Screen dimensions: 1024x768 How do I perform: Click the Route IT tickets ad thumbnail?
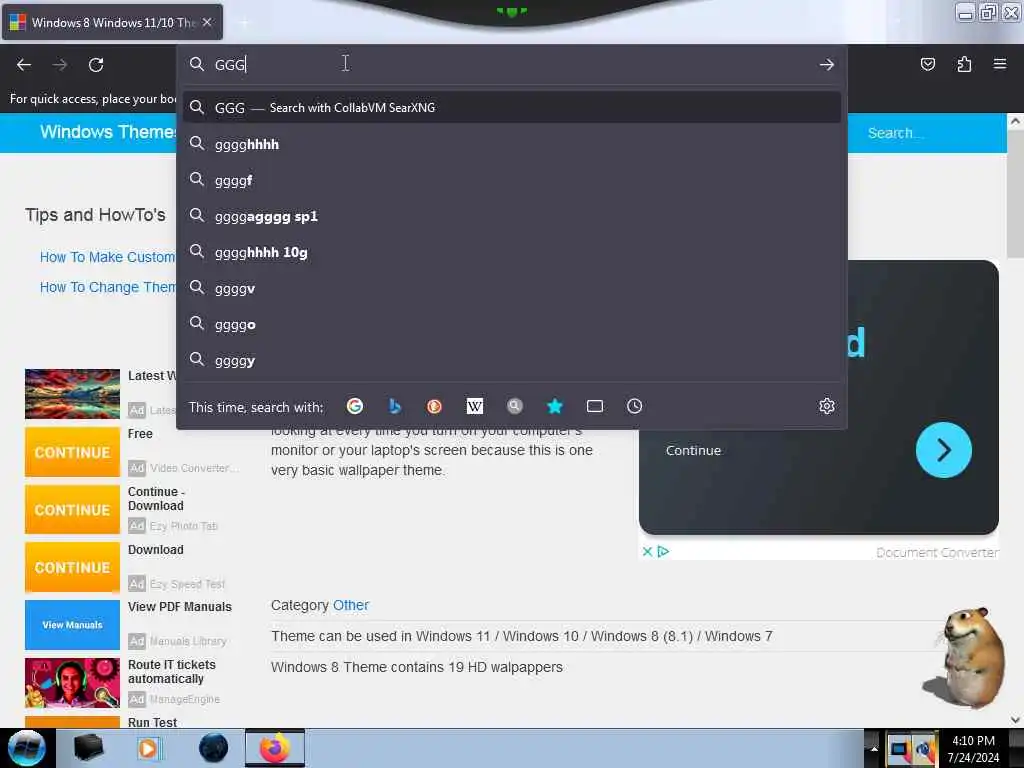point(72,683)
